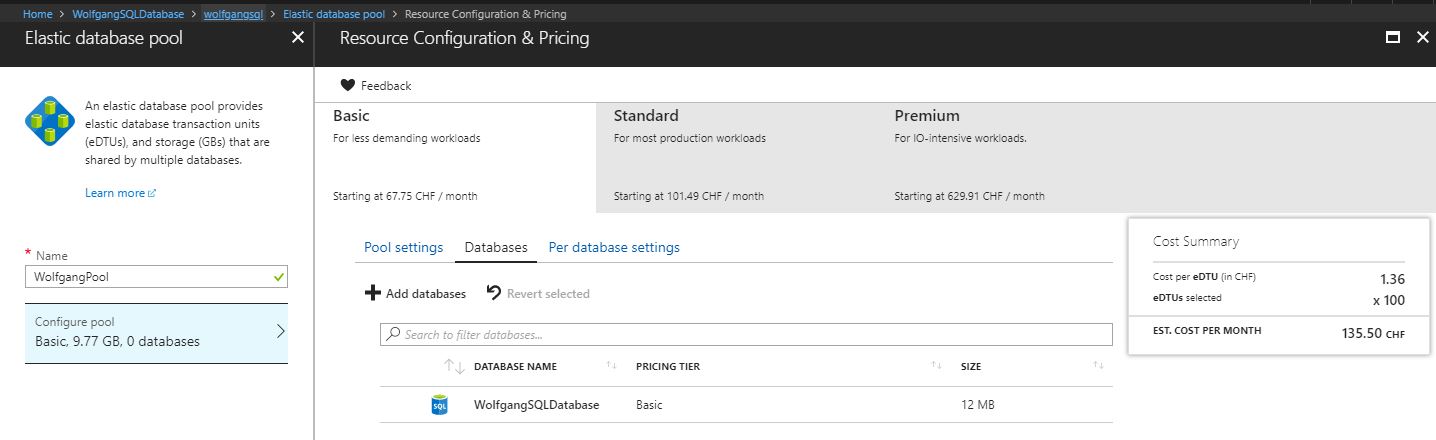Open WolfgangSQLDatabase breadcrumb link
This screenshot has width=1436, height=440.
coord(128,14)
